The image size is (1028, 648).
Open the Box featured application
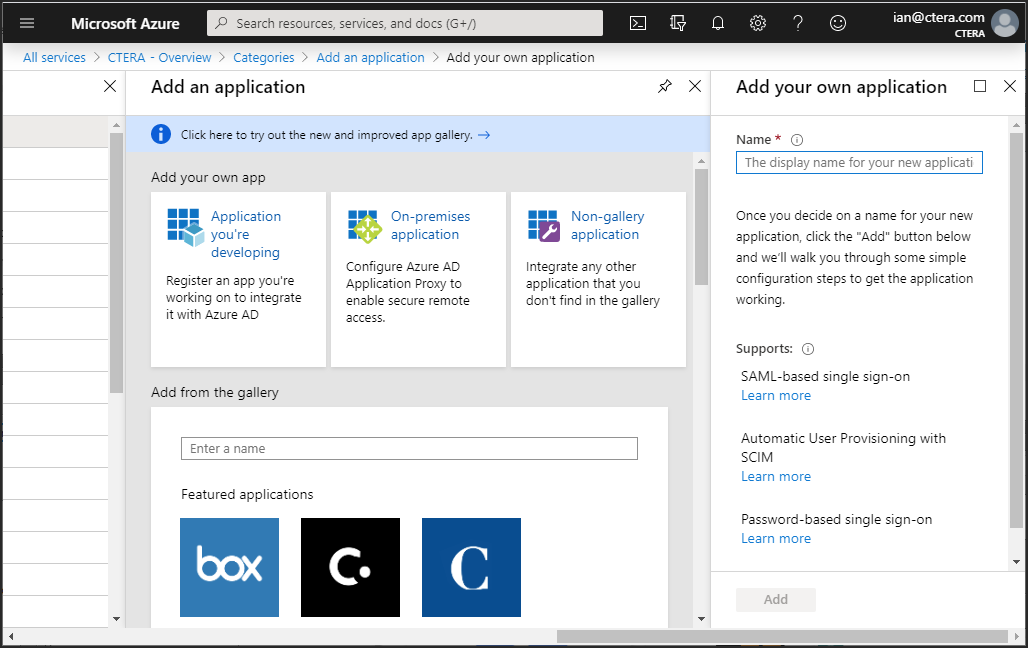(x=229, y=567)
